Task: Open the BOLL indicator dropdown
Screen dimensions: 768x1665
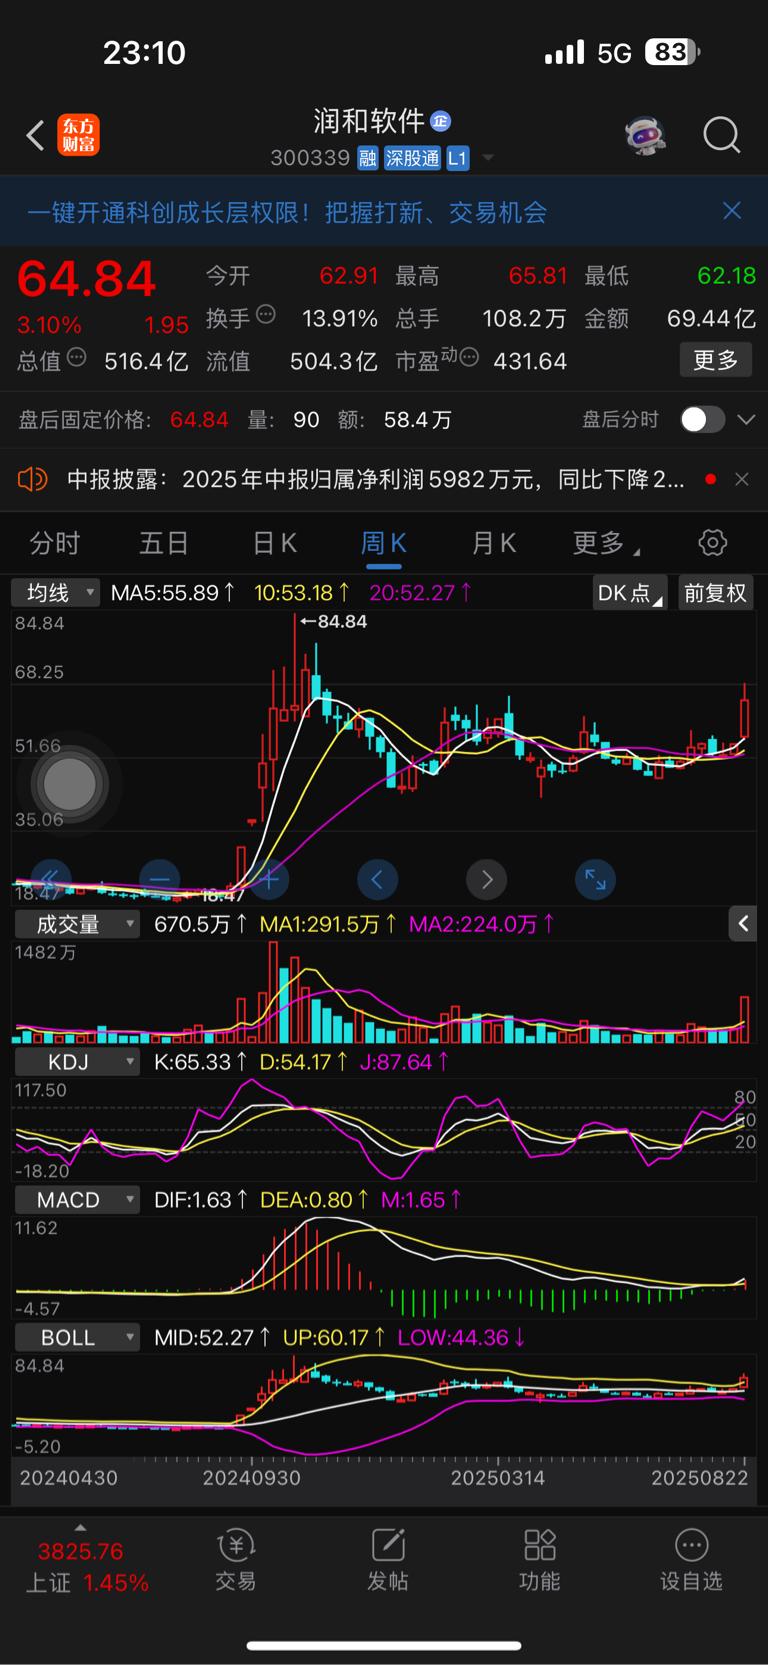Action: click(77, 1338)
